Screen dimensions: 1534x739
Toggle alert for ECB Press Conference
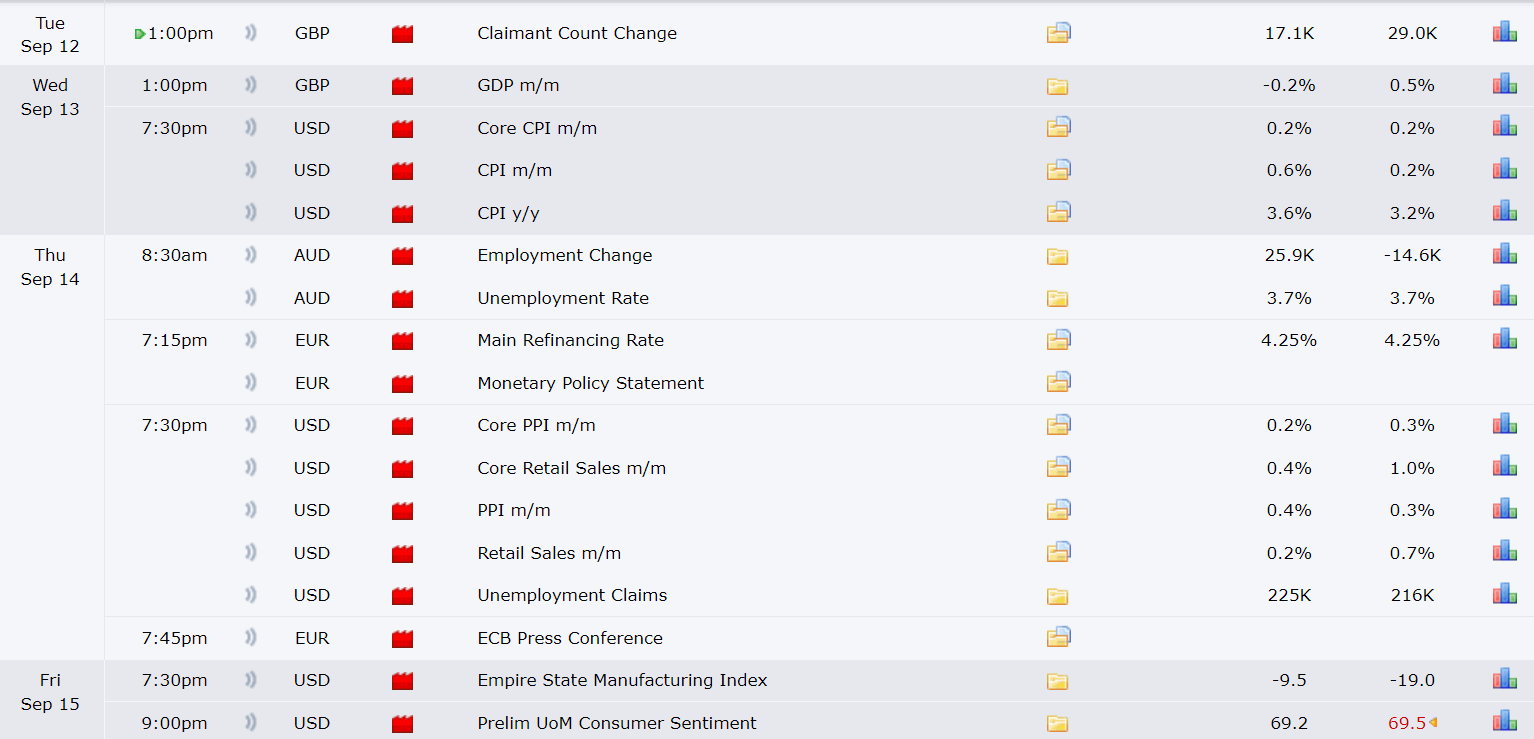pos(250,637)
